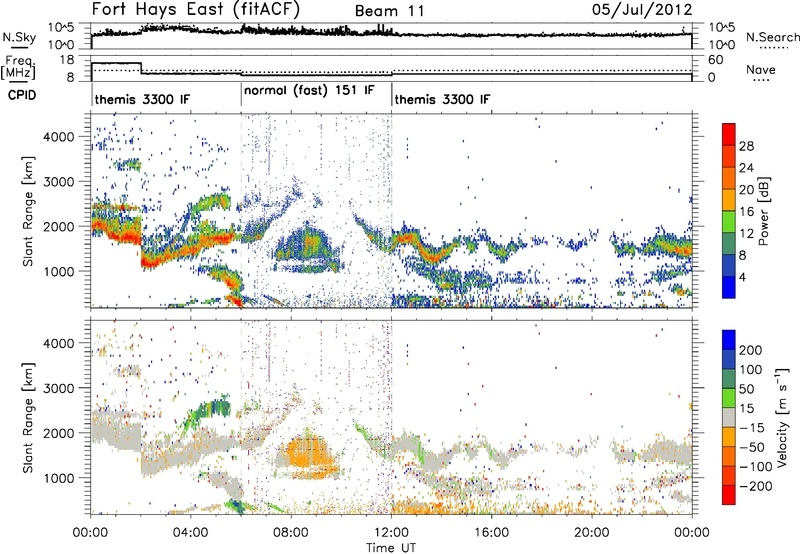800x554 pixels.
Task: Select the 'Beam 11' label
Action: (x=389, y=11)
